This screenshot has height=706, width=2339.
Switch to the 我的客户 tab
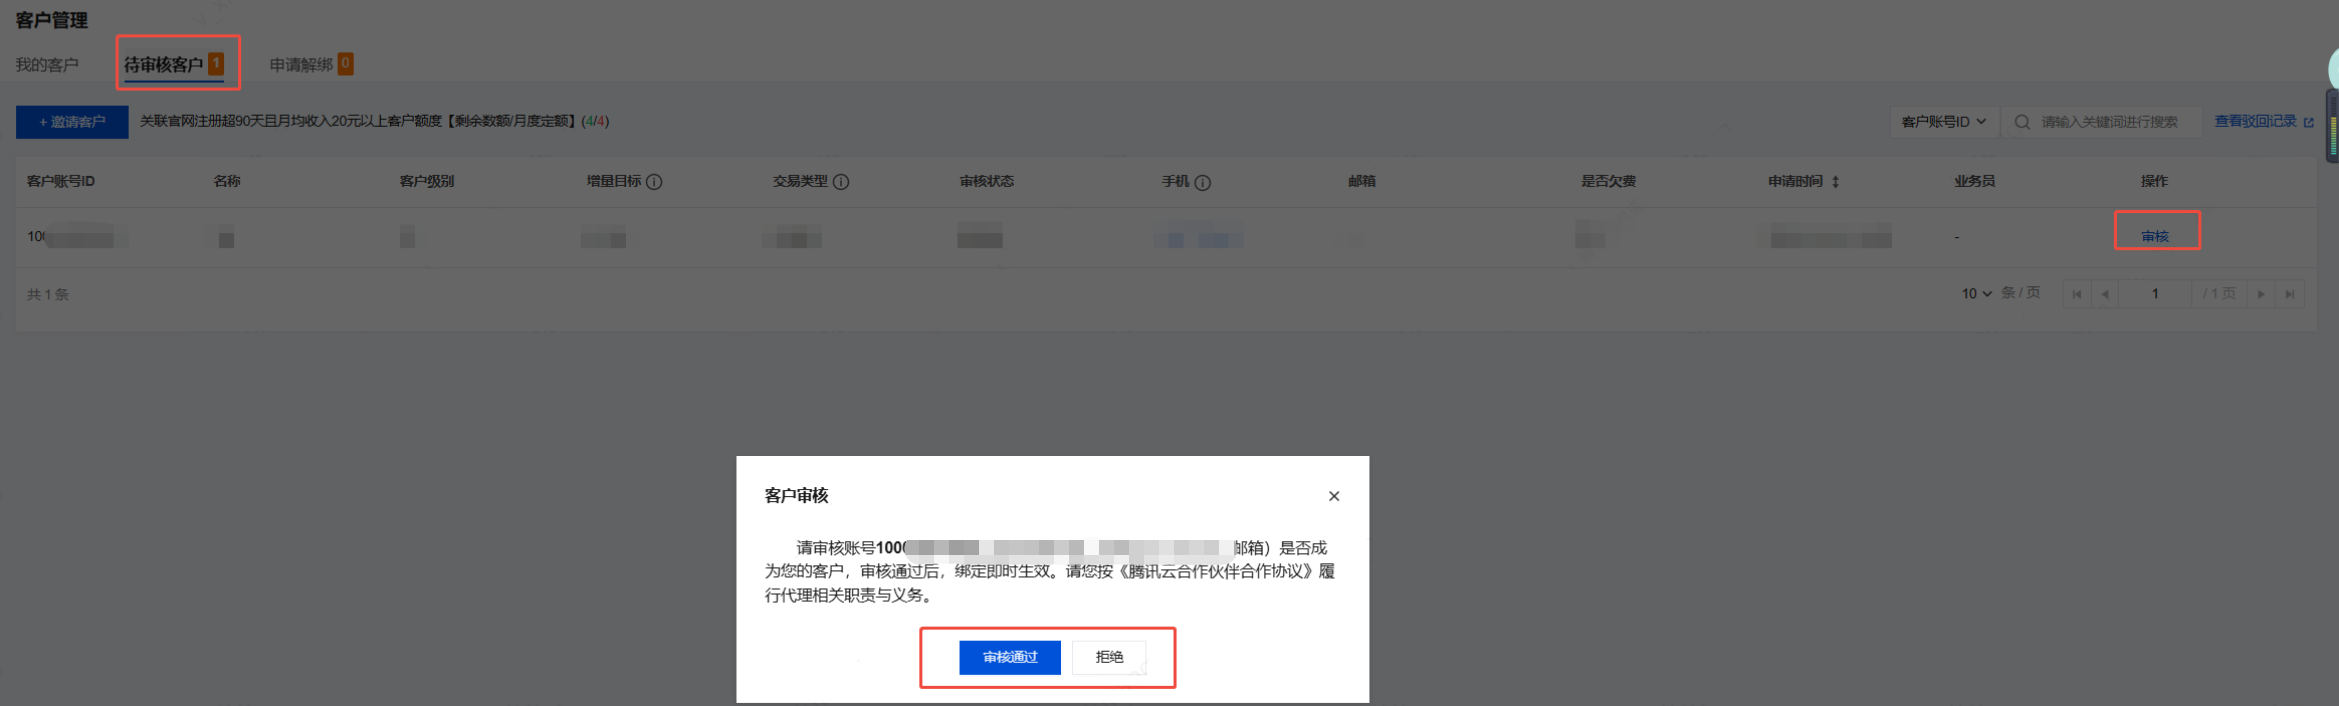tap(47, 65)
